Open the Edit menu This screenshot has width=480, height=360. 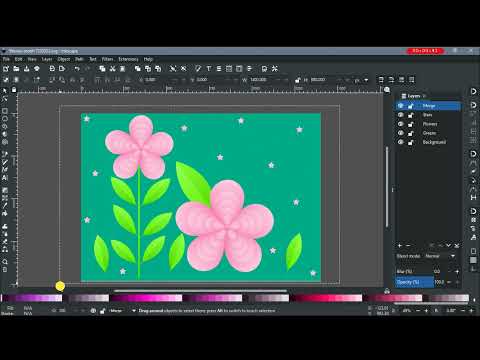tap(18, 59)
